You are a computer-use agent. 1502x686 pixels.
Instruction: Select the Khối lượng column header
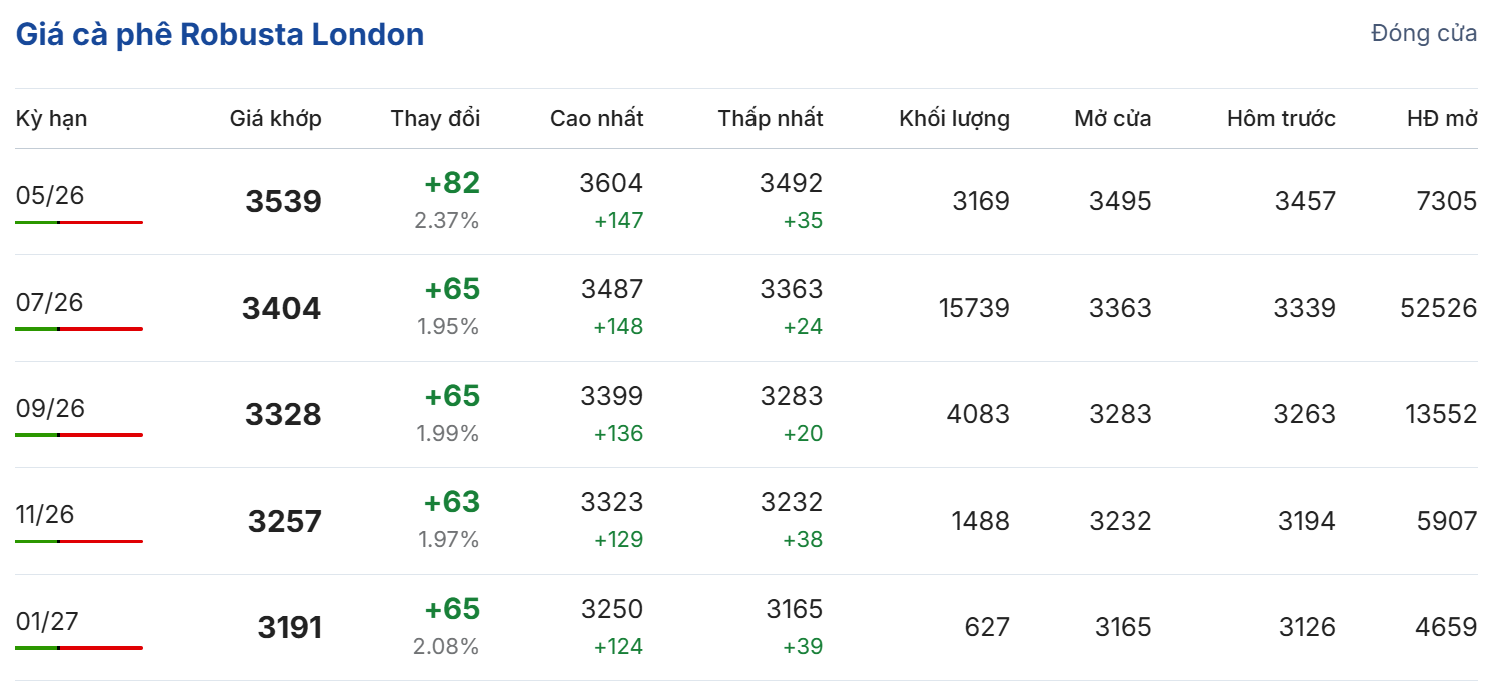(x=954, y=119)
